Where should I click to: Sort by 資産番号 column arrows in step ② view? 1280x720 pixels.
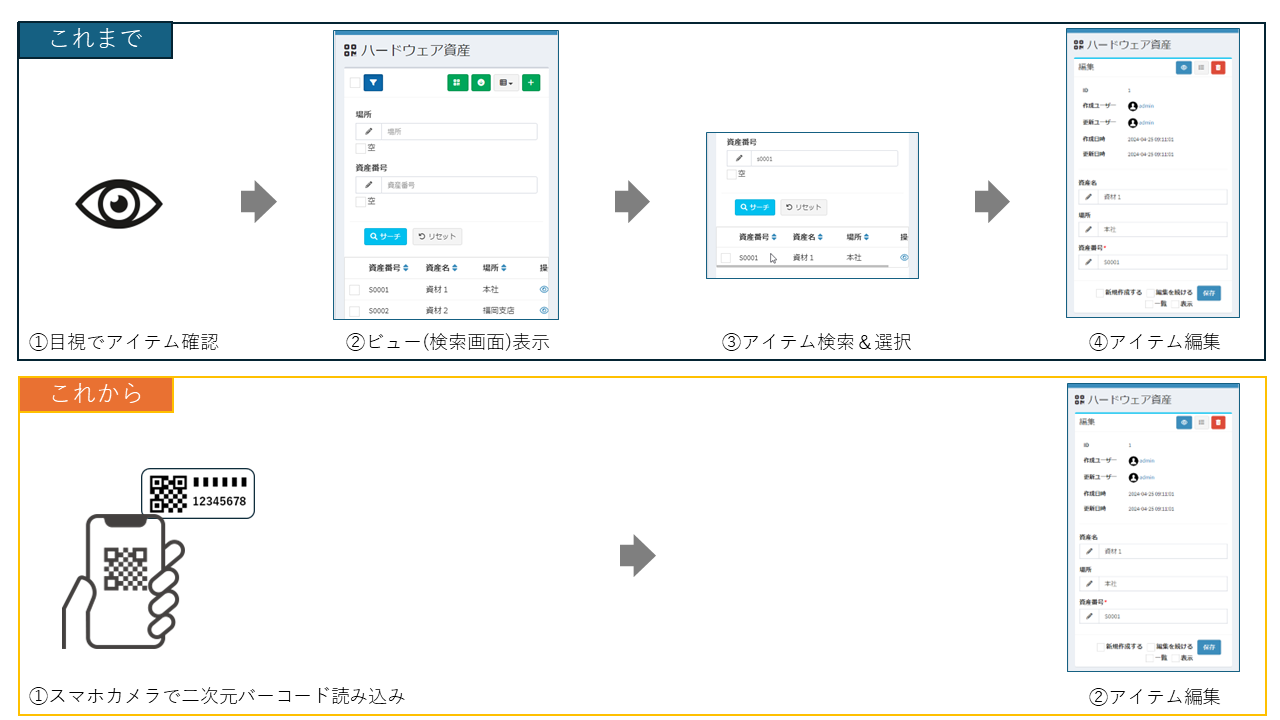pos(406,268)
